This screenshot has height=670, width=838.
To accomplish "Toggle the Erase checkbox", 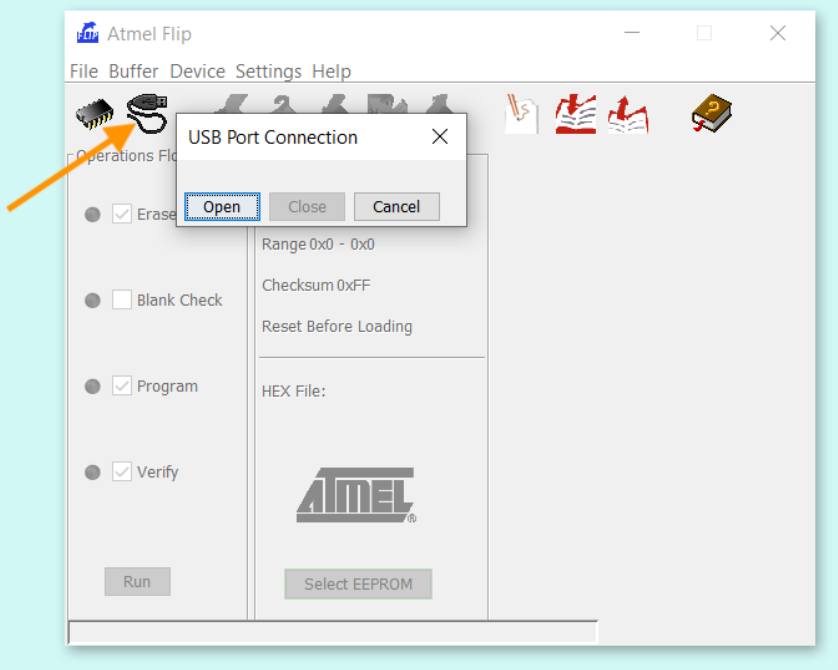I will [x=122, y=214].
